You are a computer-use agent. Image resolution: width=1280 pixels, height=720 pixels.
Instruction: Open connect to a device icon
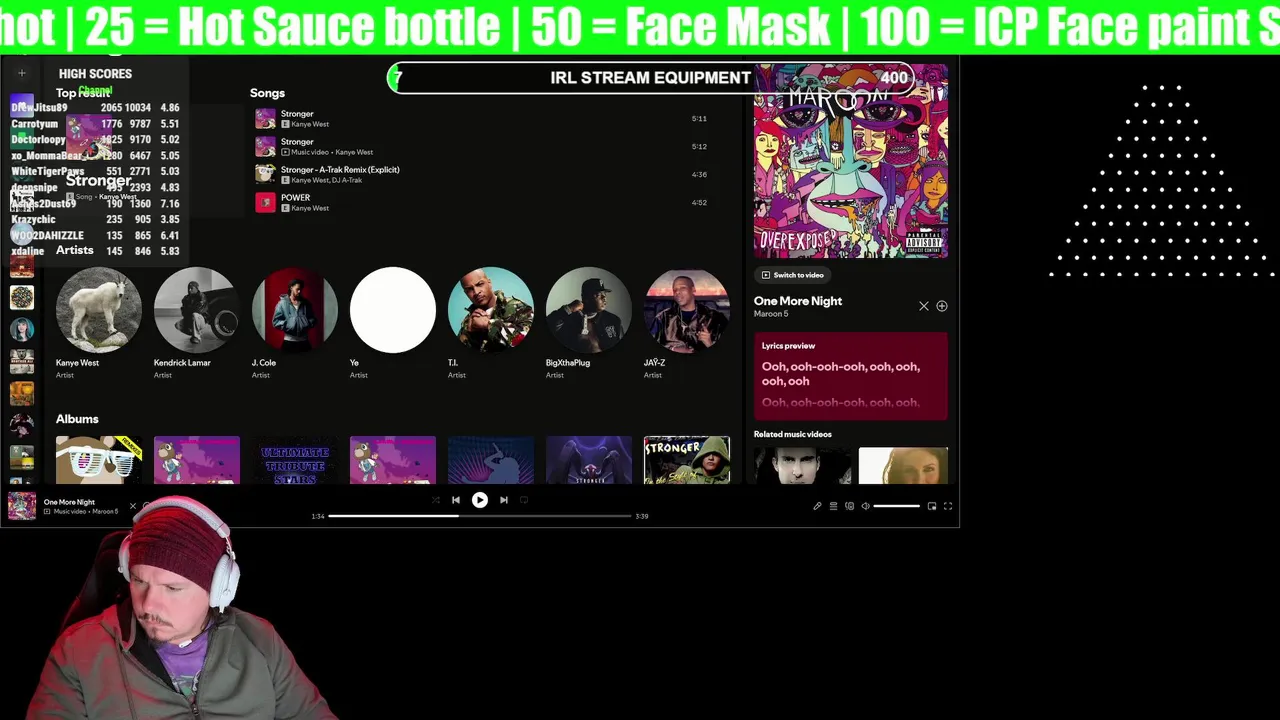click(850, 506)
